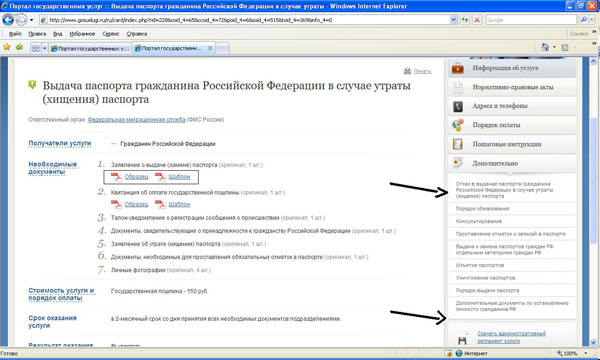Click the Home page icon in toolbar
The image size is (600, 360).
[x=545, y=47]
